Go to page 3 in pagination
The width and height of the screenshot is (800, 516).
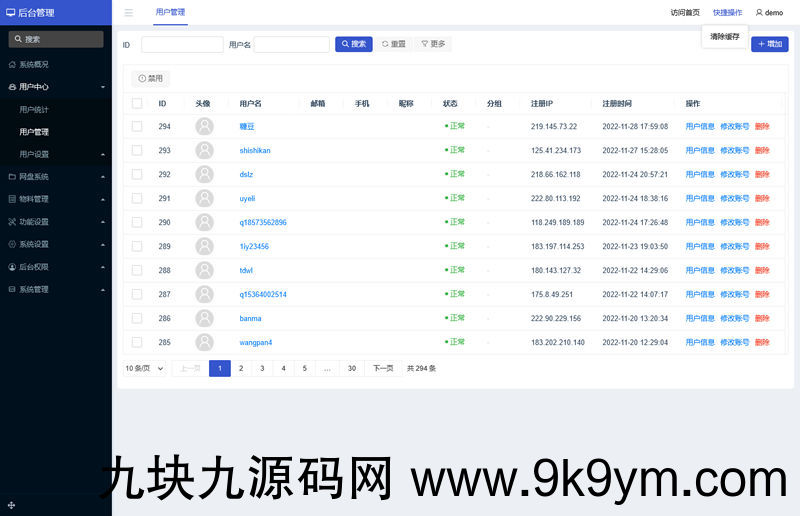[262, 368]
